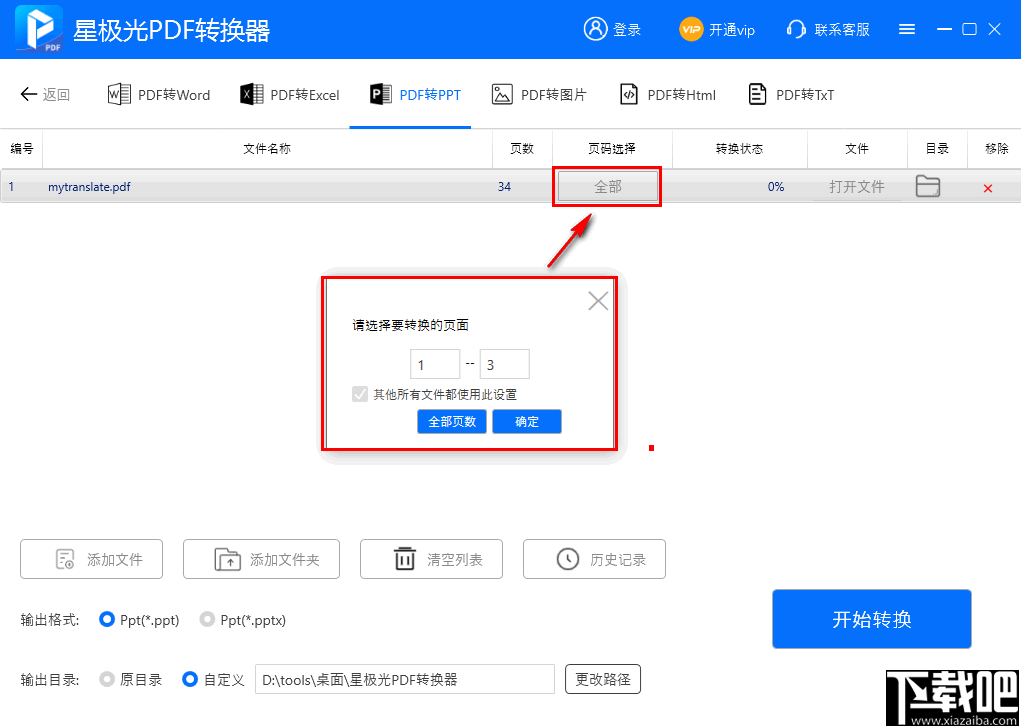Click the 0% conversion progress indicator

point(776,186)
